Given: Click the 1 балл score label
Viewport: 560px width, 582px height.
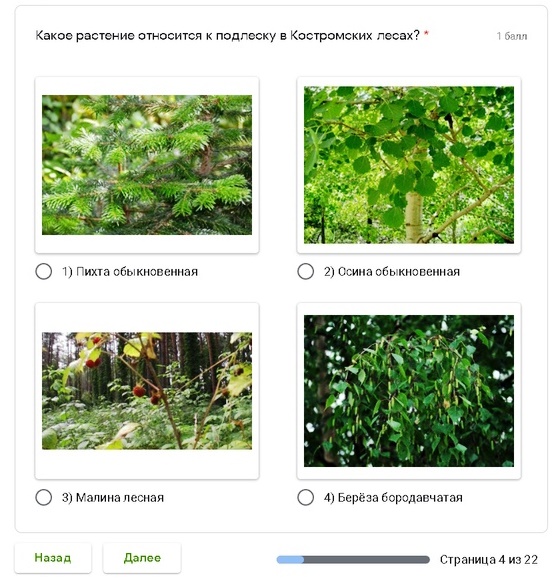Looking at the screenshot, I should [512, 36].
